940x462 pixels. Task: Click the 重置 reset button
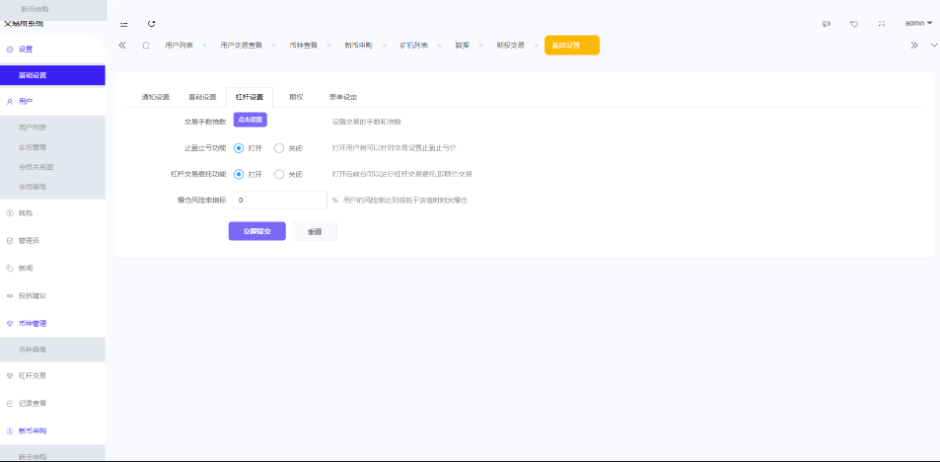pyautogui.click(x=315, y=231)
